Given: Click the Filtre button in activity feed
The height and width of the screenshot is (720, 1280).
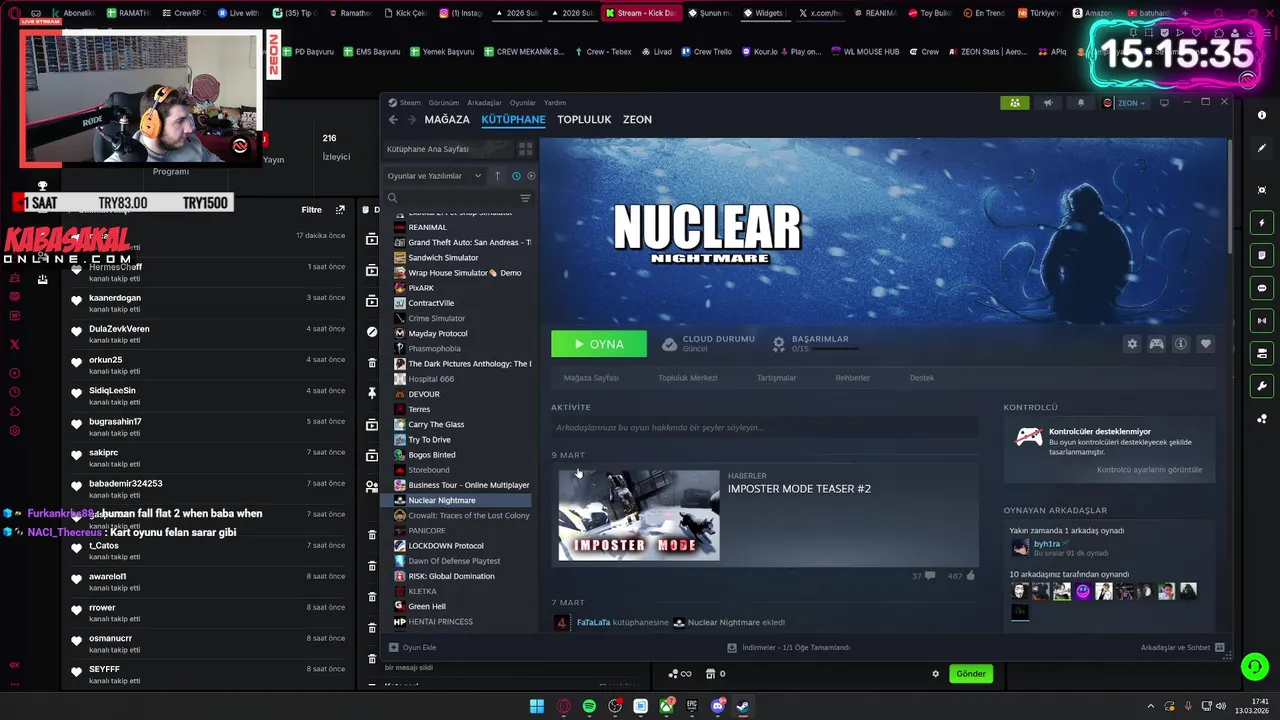Looking at the screenshot, I should tap(312, 210).
